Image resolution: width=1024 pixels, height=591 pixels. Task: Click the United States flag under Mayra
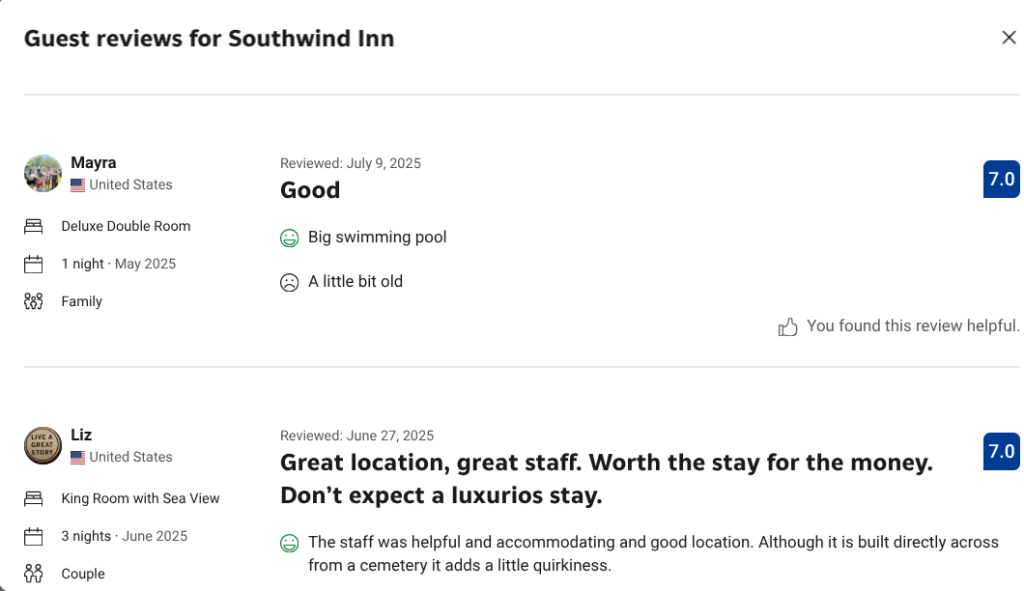tap(77, 185)
